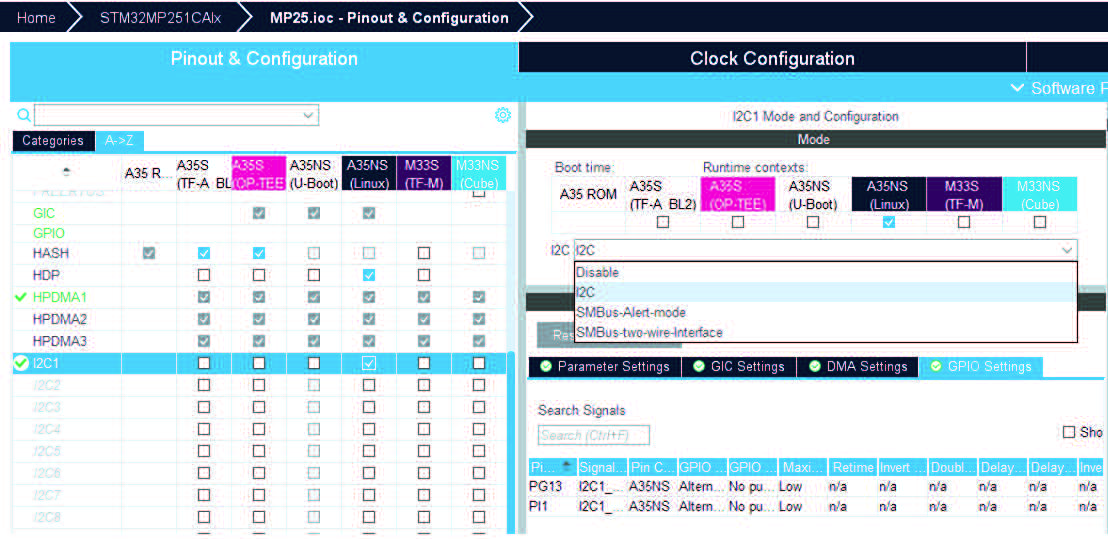Expand the Software Packs chevron
The image size is (1108, 539).
click(x=1017, y=88)
